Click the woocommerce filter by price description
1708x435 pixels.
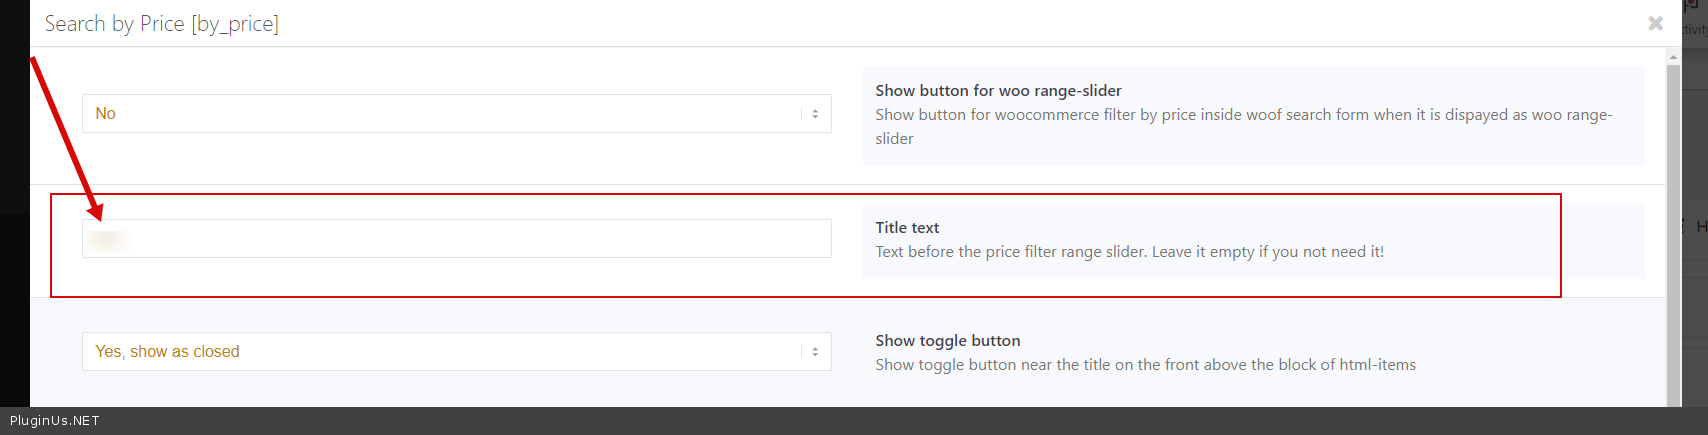click(1243, 116)
